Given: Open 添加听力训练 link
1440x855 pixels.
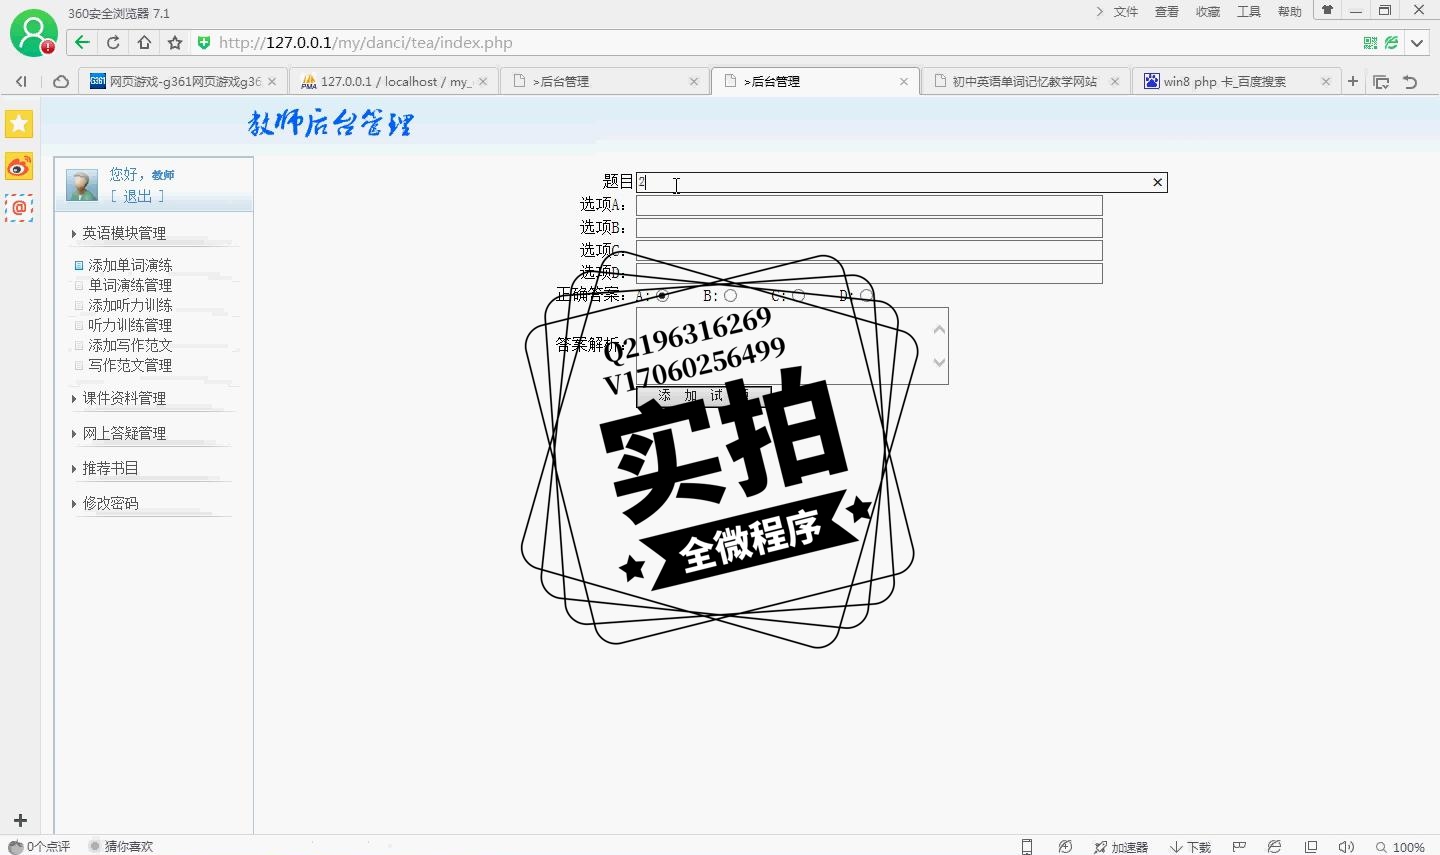Looking at the screenshot, I should click(x=130, y=305).
